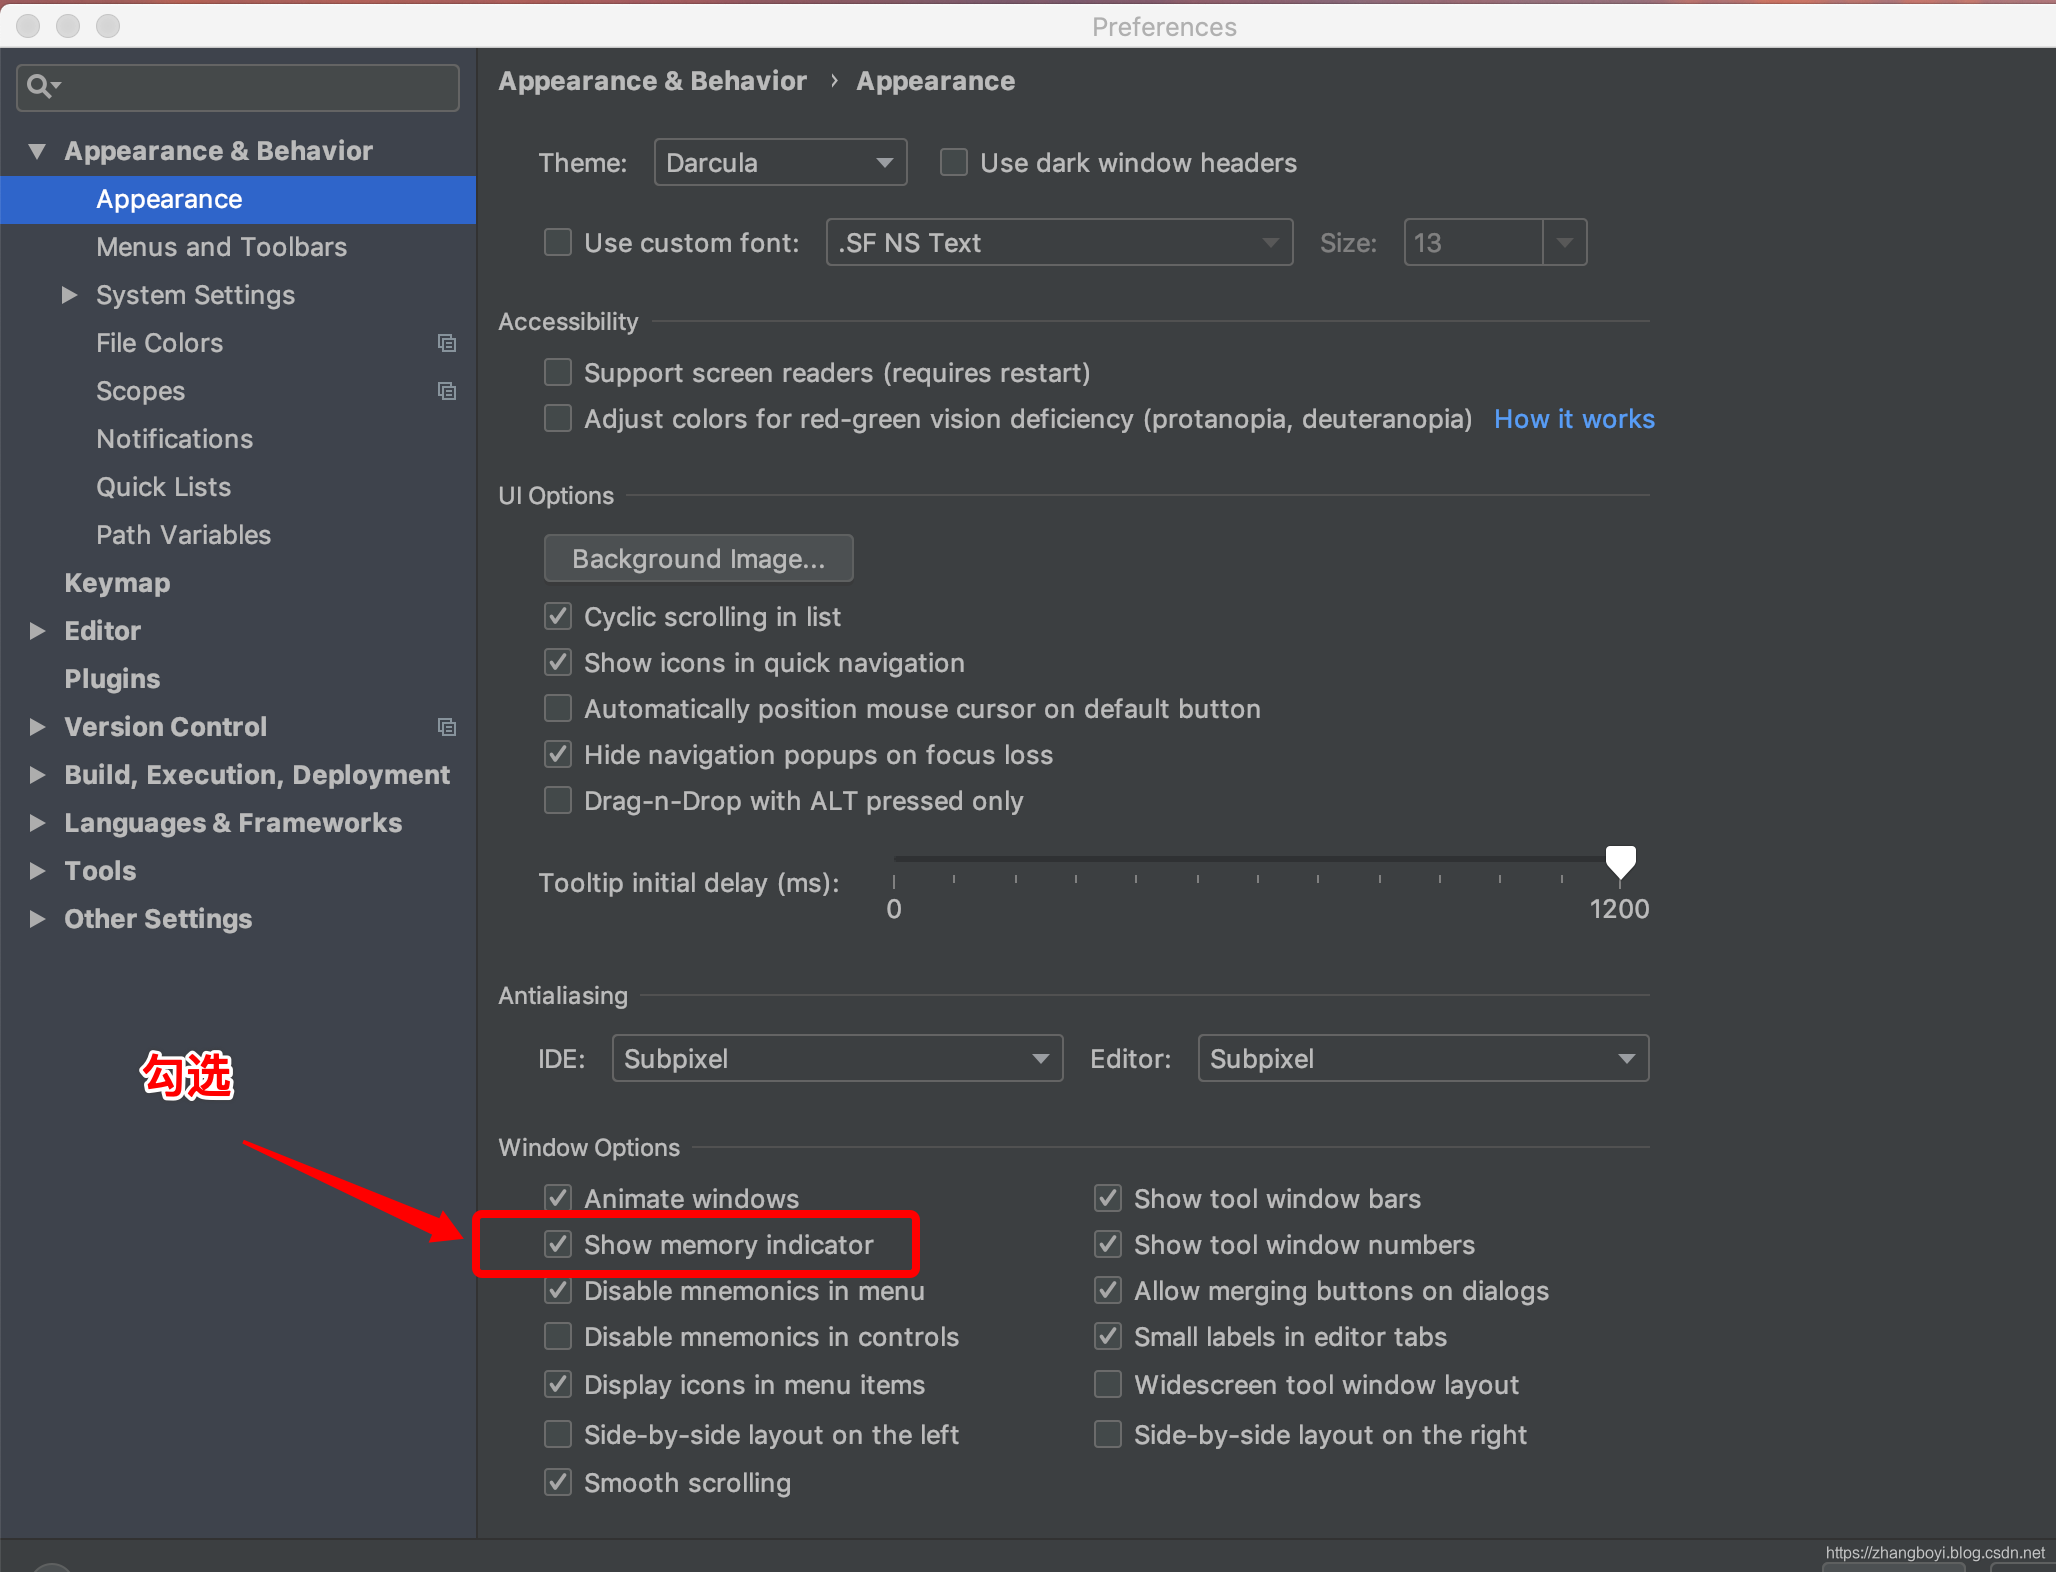2056x1572 pixels.
Task: Collapse the Appearance & Behavior section
Action: pos(37,150)
